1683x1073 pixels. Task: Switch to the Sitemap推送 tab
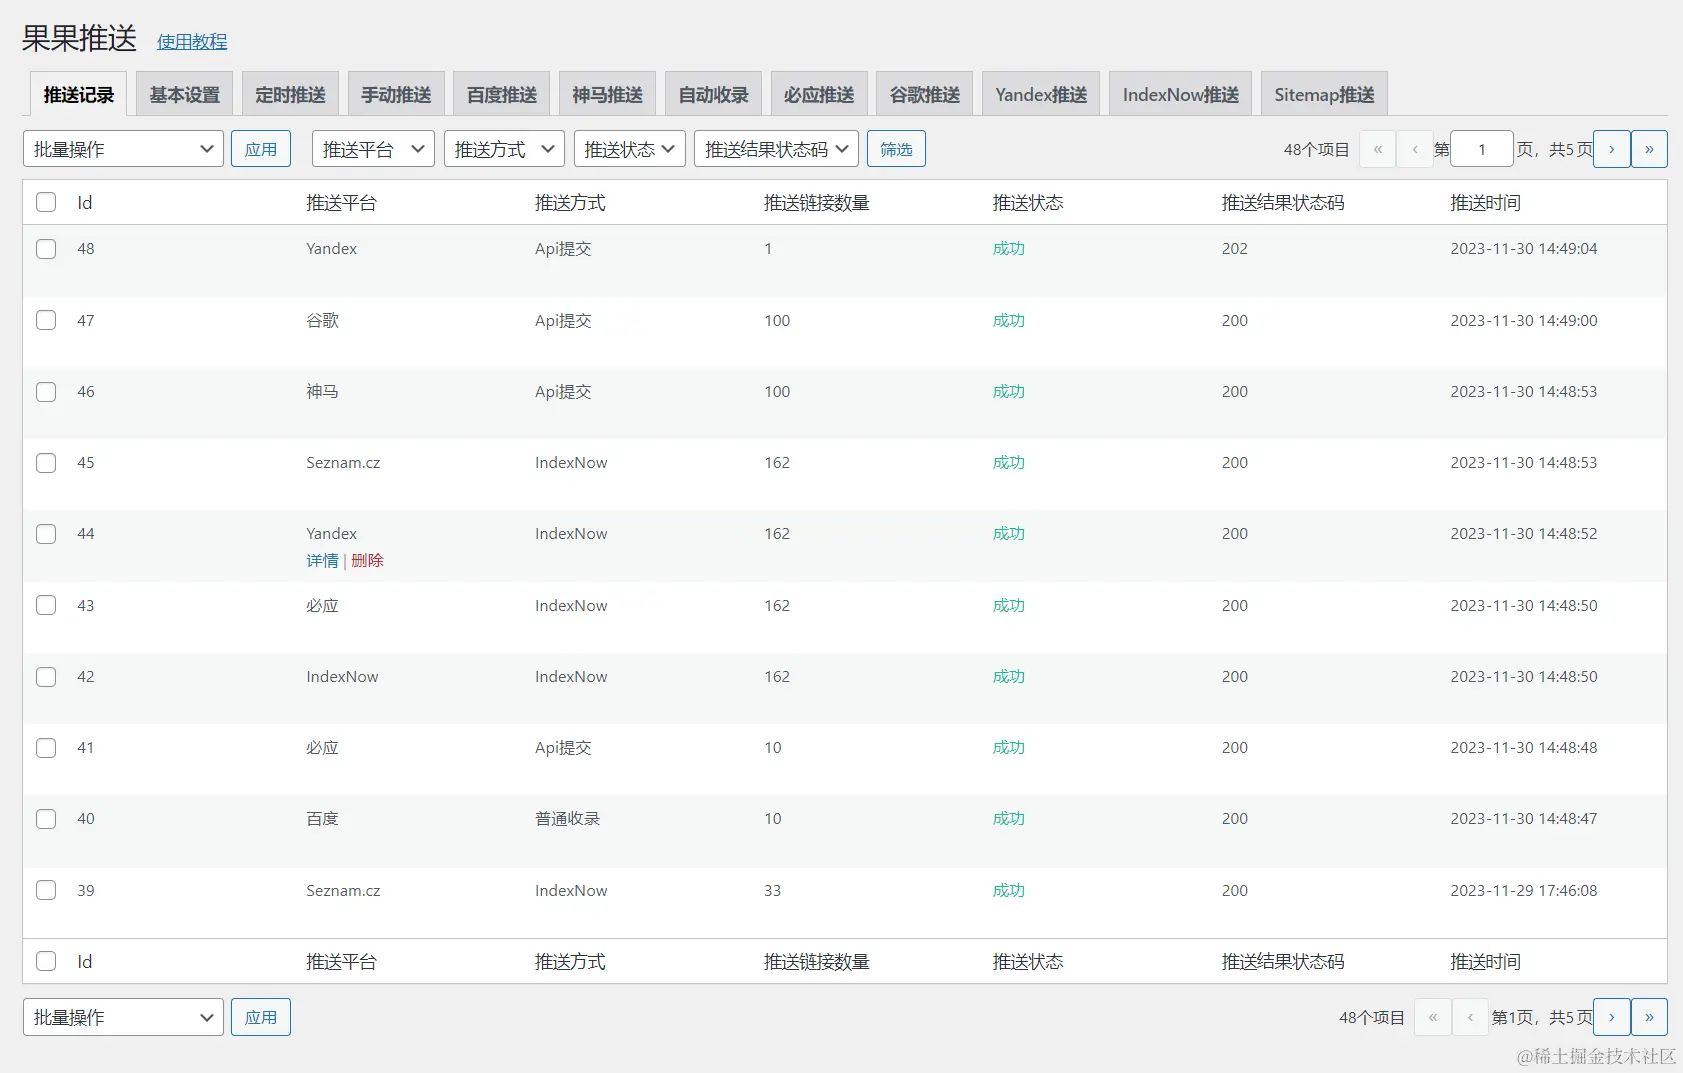click(1324, 94)
